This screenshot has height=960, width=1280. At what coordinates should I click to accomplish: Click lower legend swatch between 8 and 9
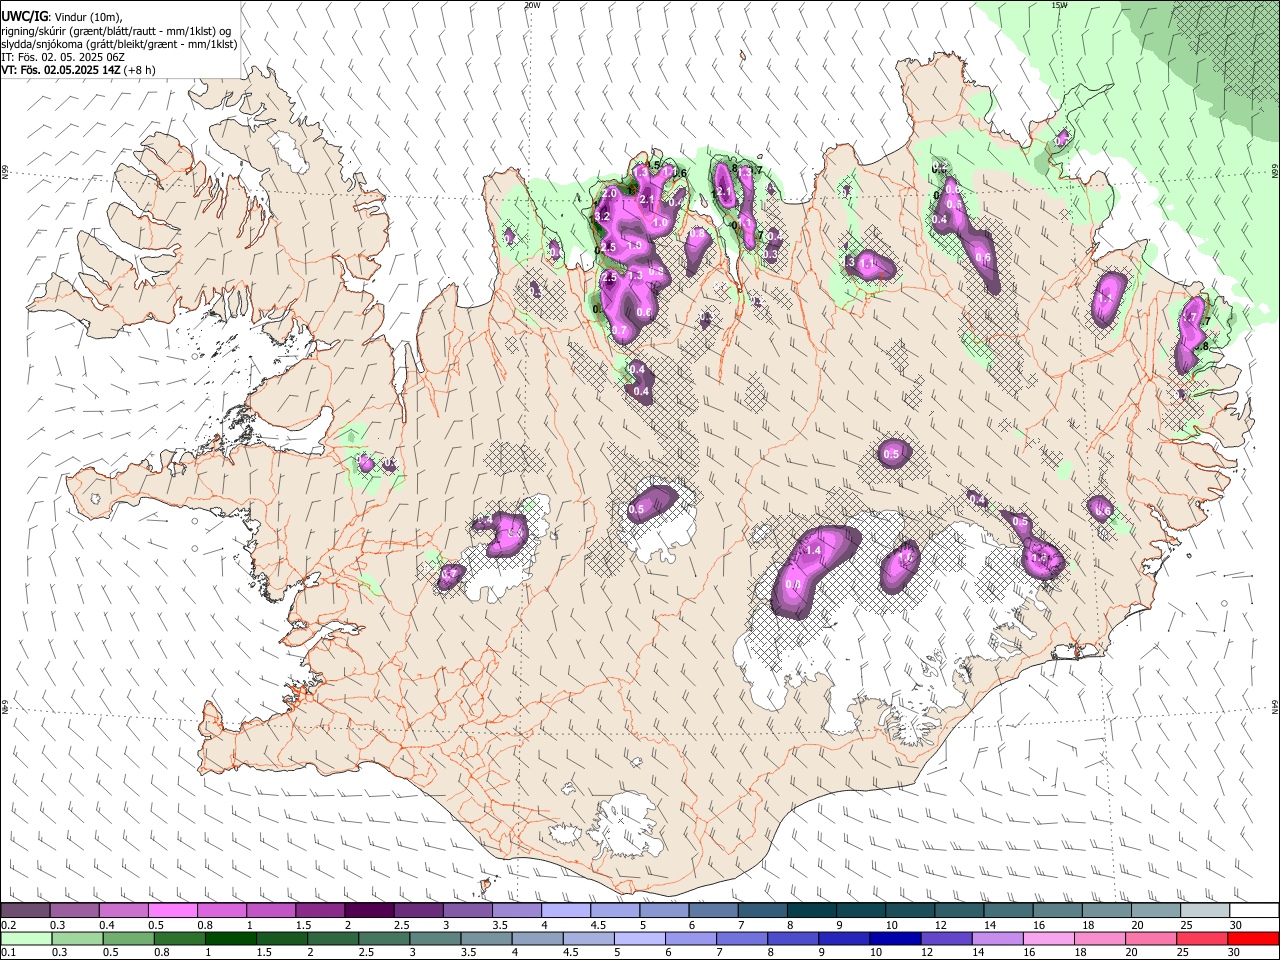[x=791, y=939]
